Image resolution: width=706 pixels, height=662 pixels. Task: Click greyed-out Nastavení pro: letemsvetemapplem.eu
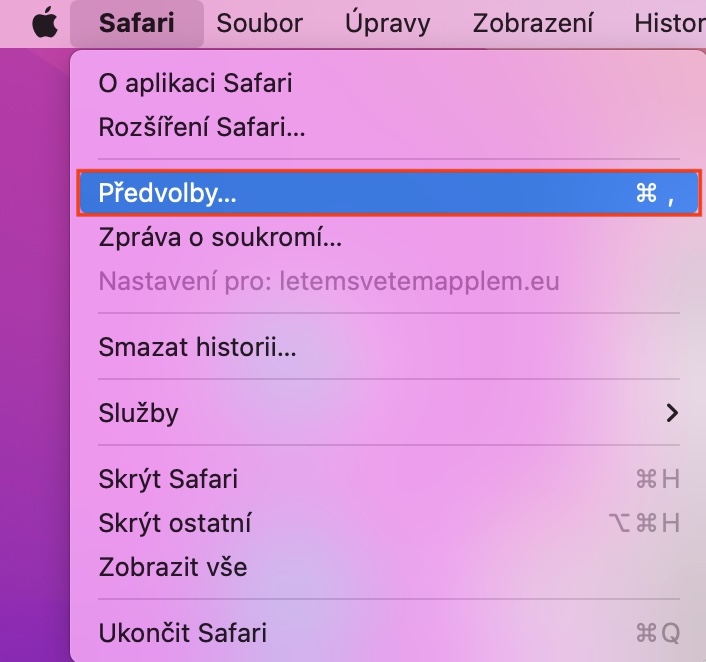click(x=328, y=281)
